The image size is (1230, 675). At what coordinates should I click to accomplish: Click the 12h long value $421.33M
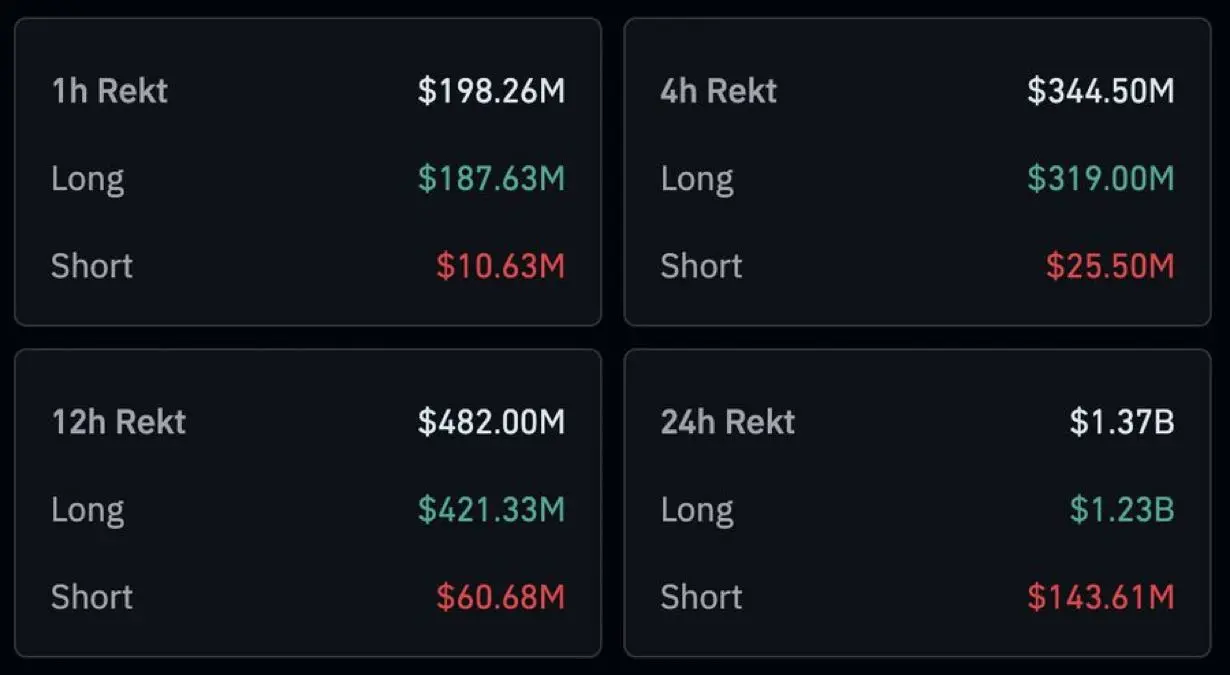coord(491,510)
